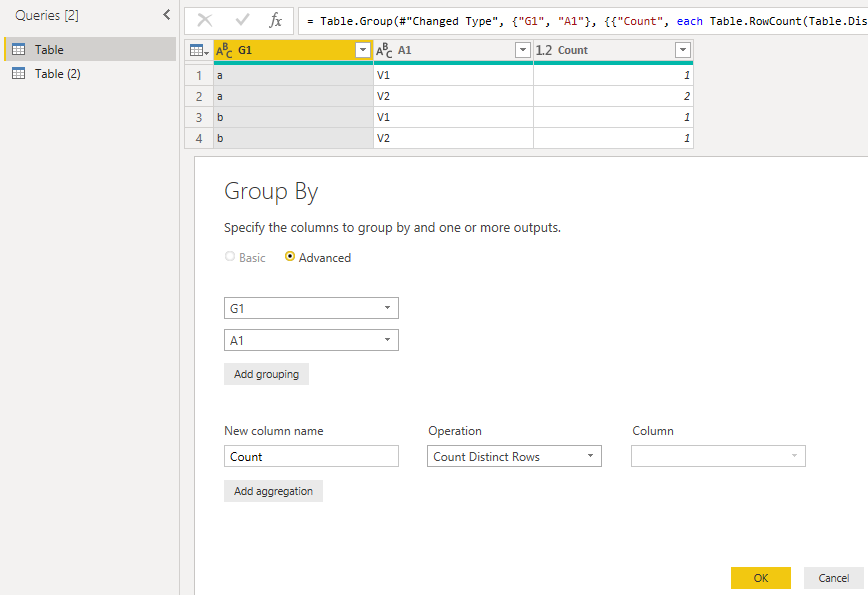Viewport: 868px width, 595px height.
Task: Select row number 2 in the grid
Action: click(x=199, y=96)
